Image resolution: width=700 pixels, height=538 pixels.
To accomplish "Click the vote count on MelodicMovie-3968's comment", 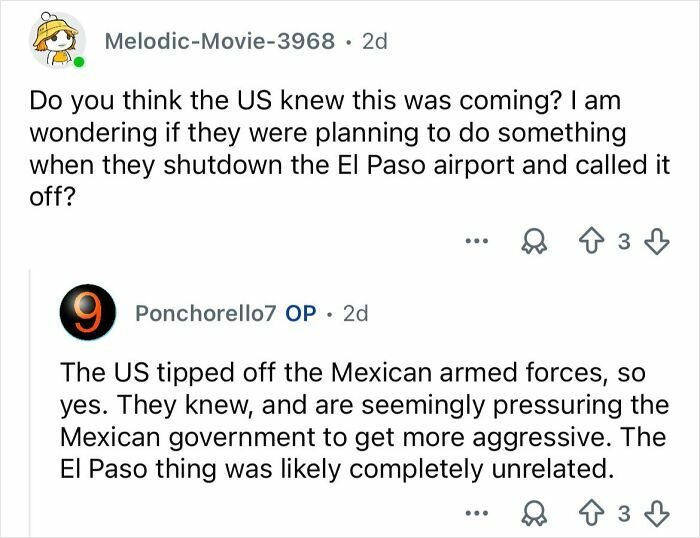I will point(624,241).
